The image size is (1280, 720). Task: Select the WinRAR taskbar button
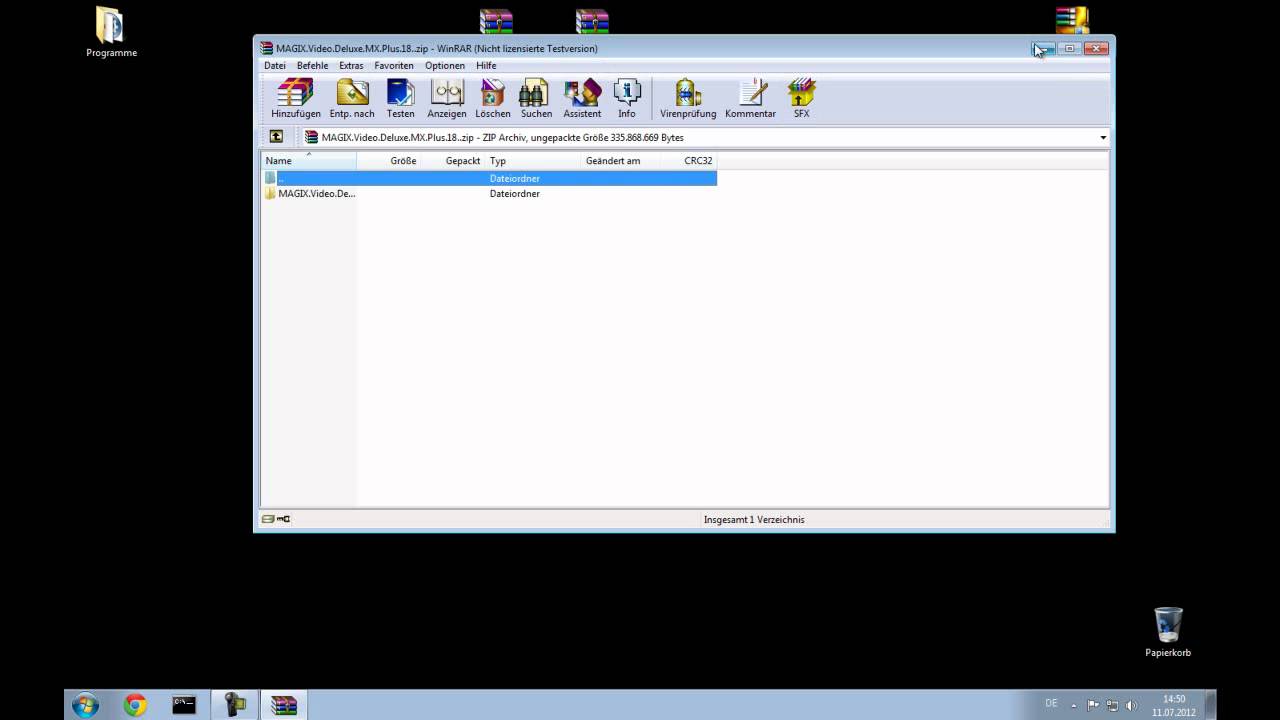pyautogui.click(x=284, y=705)
